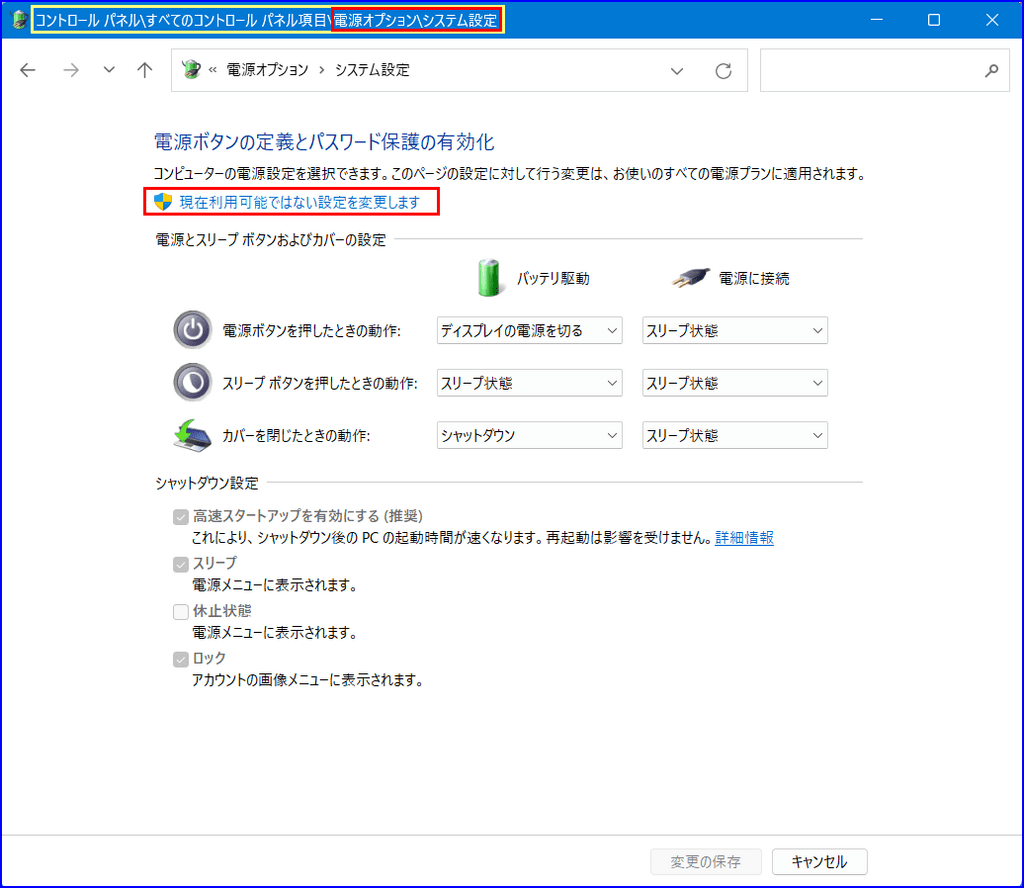Viewport: 1024px width, 888px height.
Task: Click the power button icon
Action: pyautogui.click(x=192, y=330)
